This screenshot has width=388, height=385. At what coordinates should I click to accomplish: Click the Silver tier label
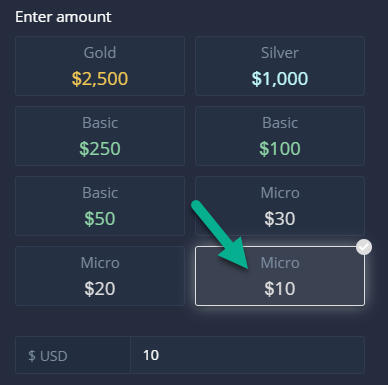coord(280,53)
